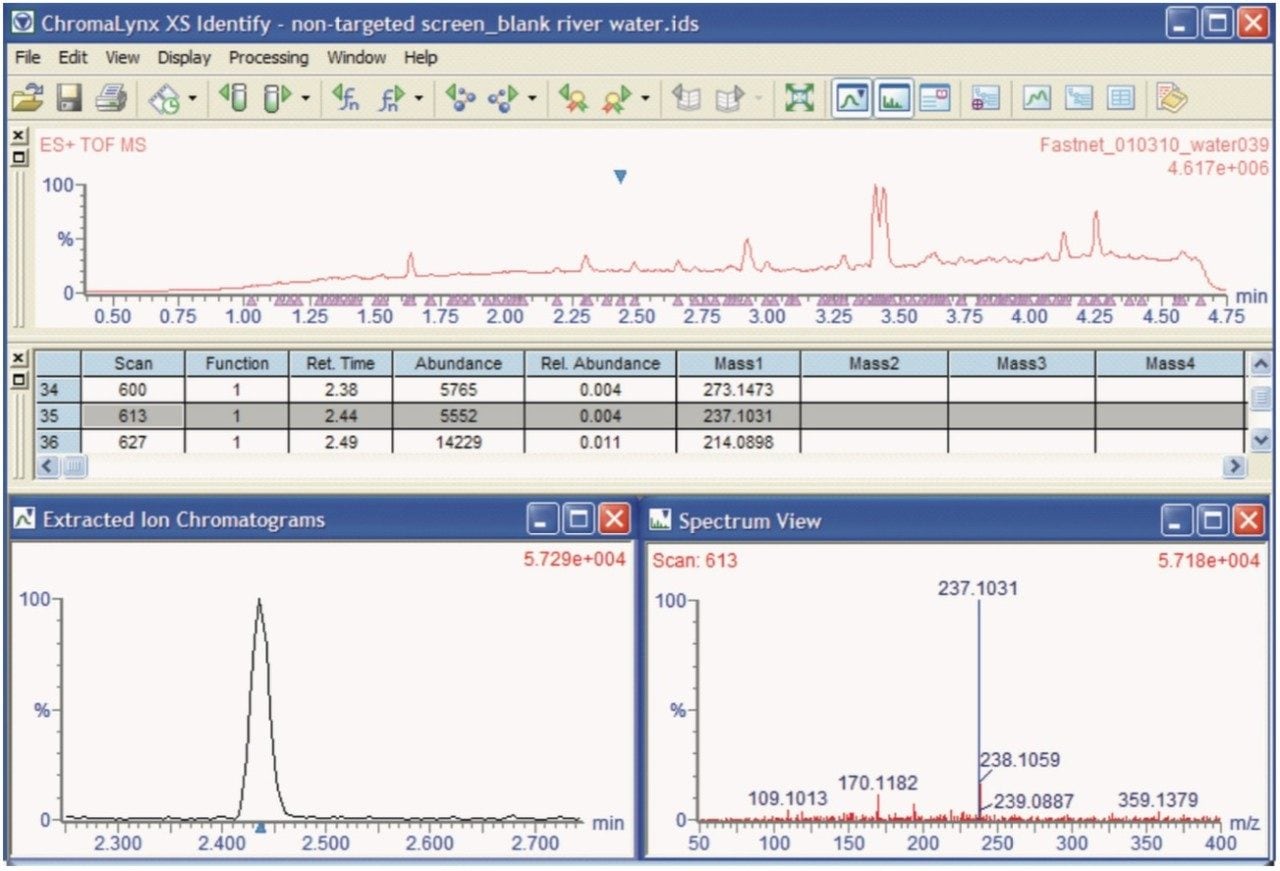Click the yellow notes pencil icon
Screen dimensions: 1280x871
(x=1171, y=98)
